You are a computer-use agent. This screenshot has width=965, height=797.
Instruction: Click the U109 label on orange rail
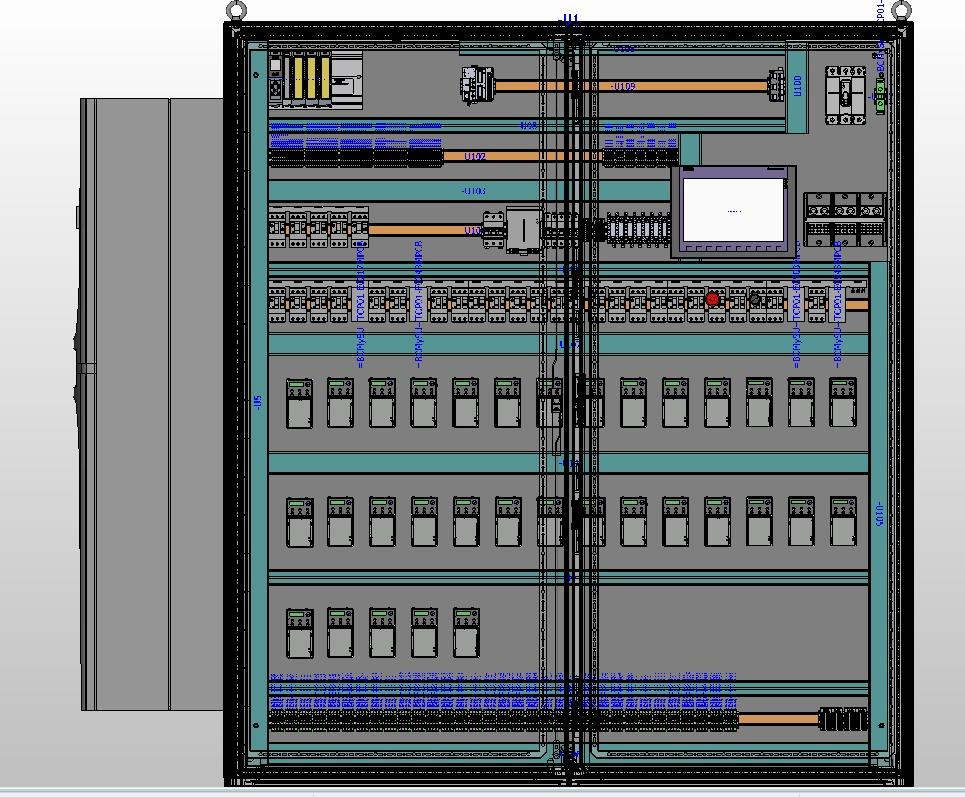623,87
